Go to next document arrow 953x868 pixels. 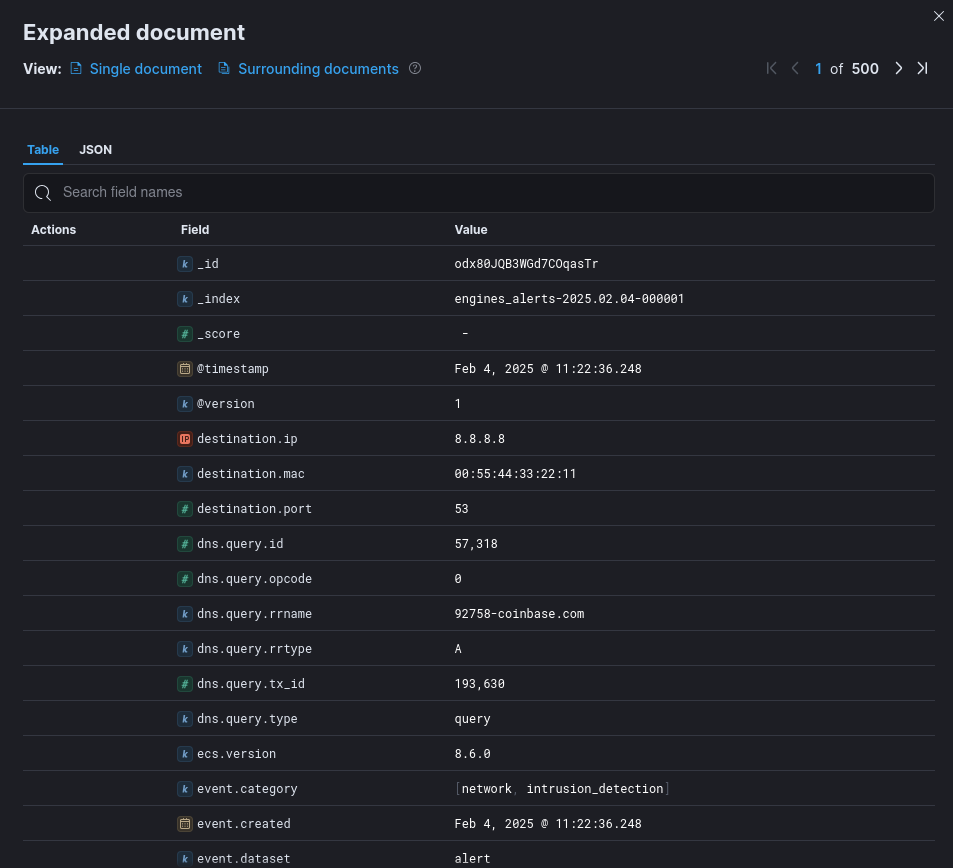[898, 69]
